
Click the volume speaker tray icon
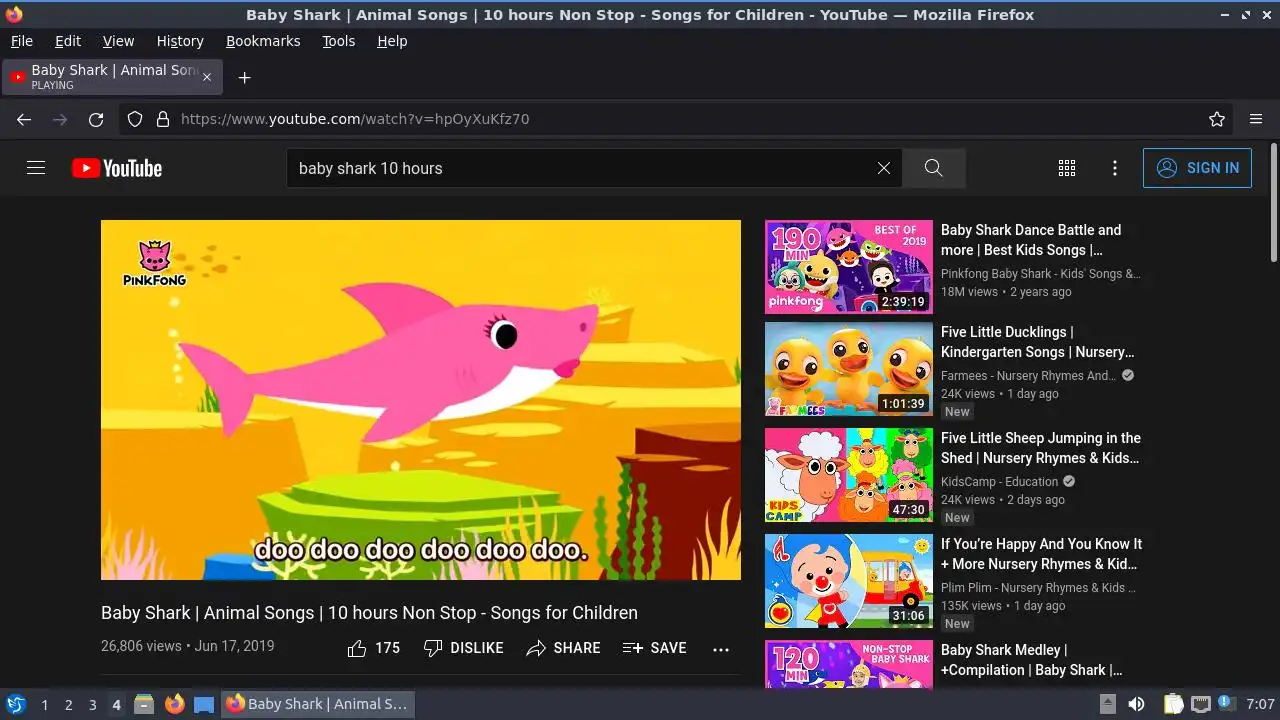[x=1136, y=704]
